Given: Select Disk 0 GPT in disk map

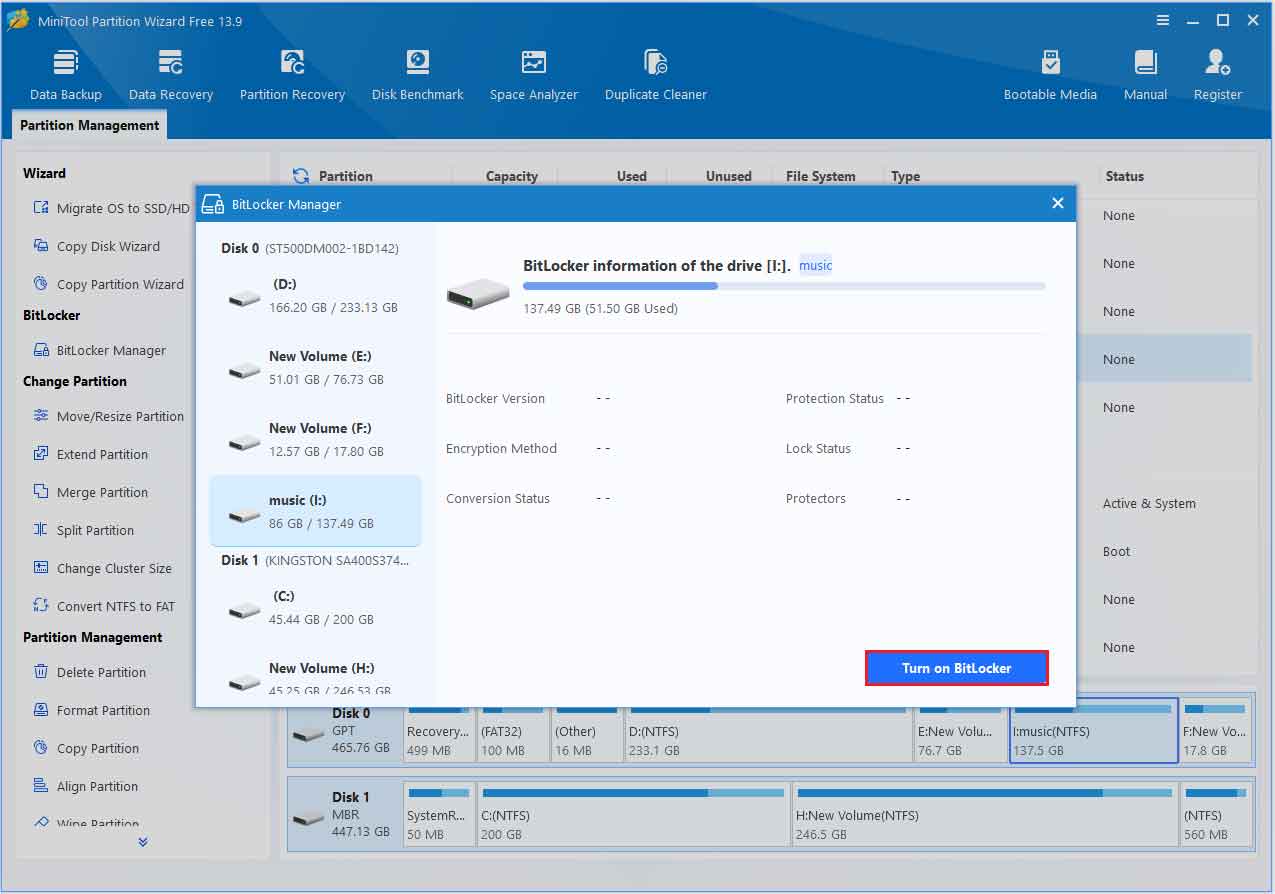Looking at the screenshot, I should [345, 731].
